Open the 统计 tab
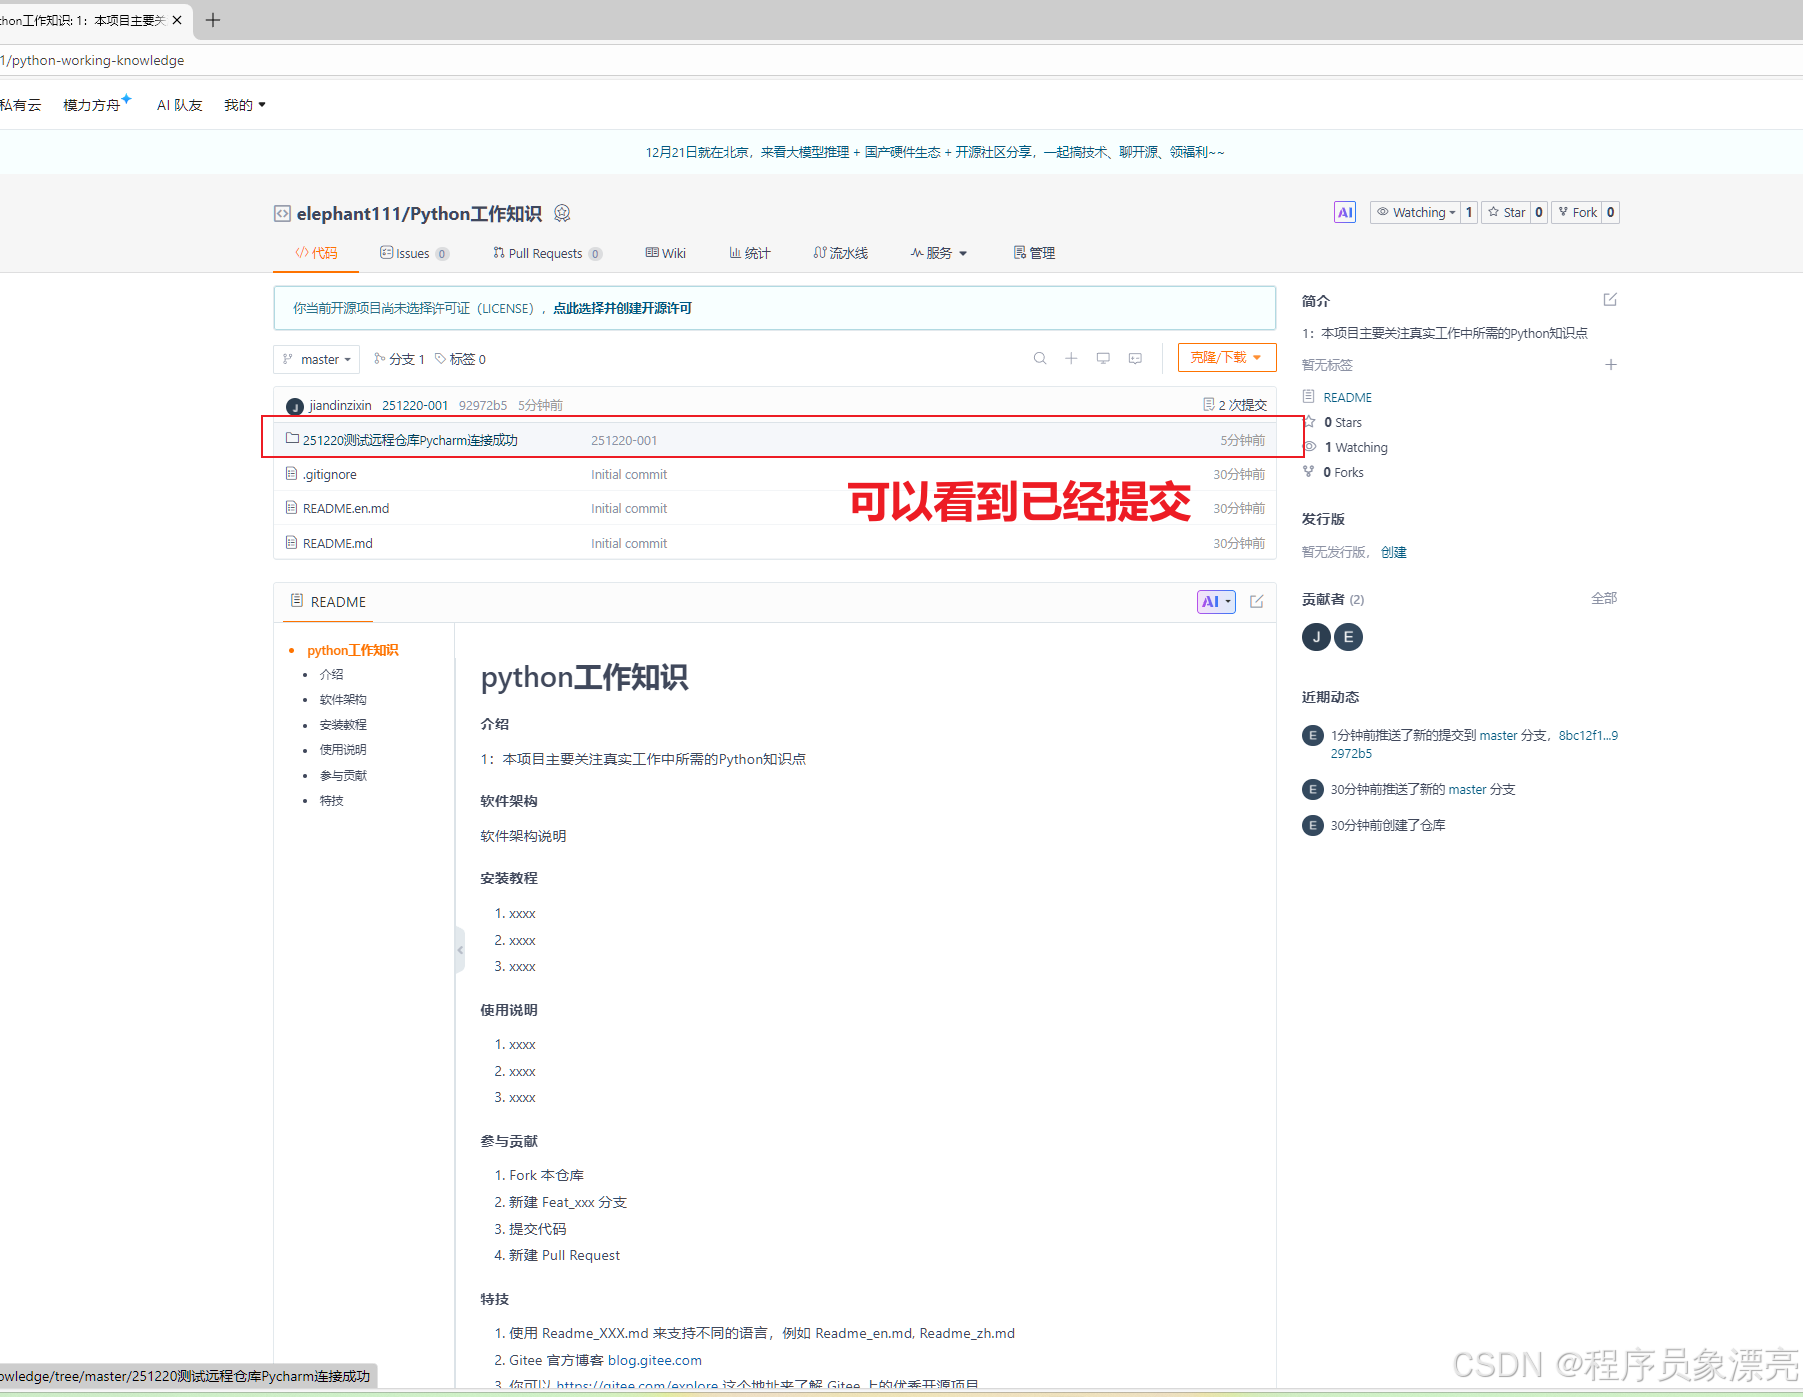1803x1397 pixels. (750, 253)
